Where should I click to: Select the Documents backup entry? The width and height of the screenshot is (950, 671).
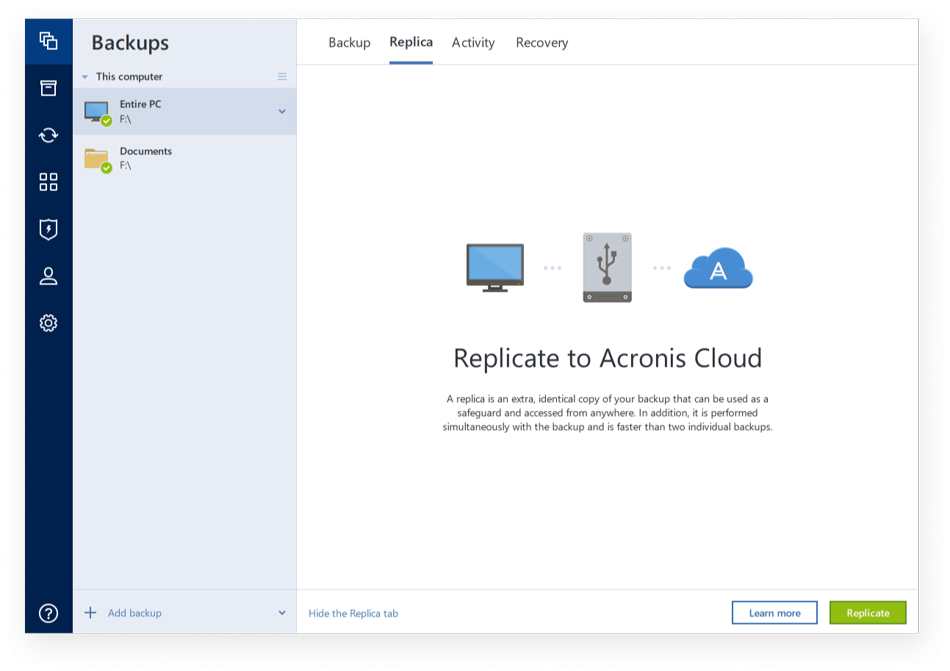(x=185, y=159)
